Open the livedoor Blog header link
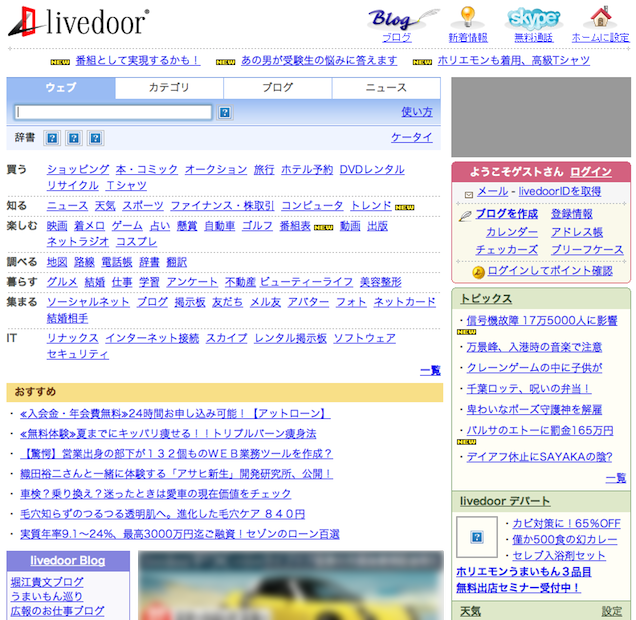 click(68, 560)
